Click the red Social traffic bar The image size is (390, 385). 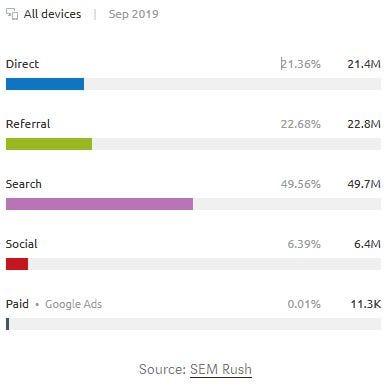(x=17, y=264)
